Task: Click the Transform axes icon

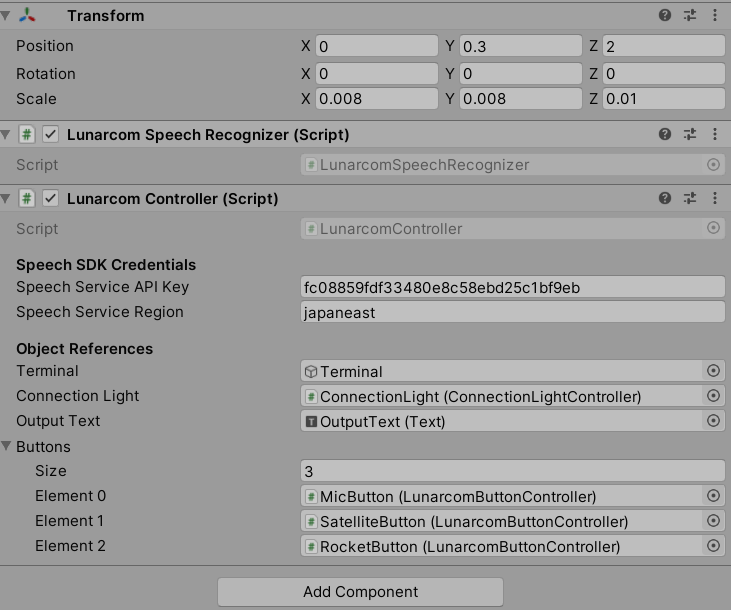Action: (x=27, y=15)
